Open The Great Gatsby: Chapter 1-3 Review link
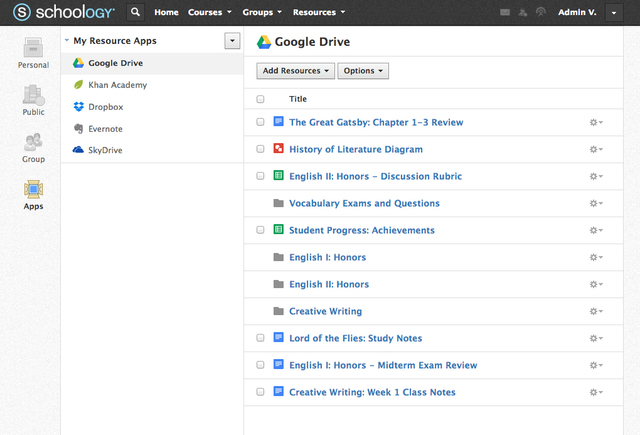 pos(376,122)
